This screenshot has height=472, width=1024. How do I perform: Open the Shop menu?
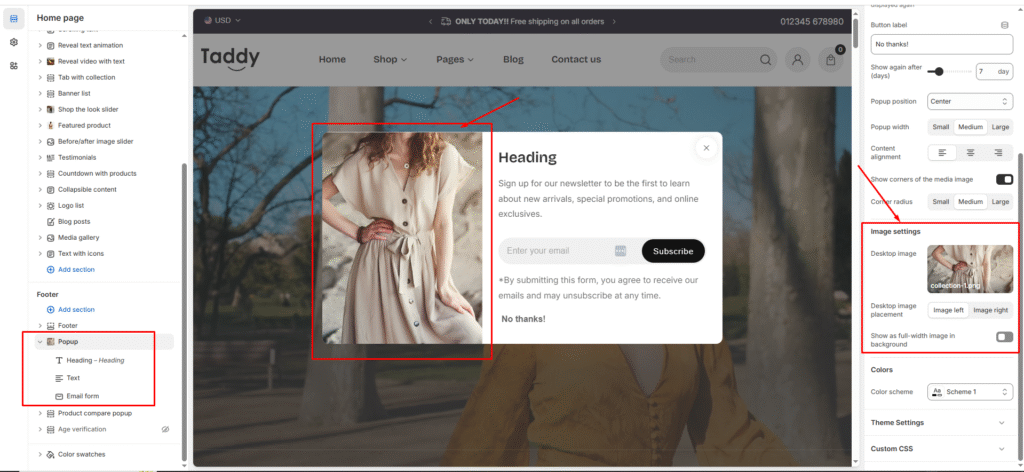[x=390, y=59]
